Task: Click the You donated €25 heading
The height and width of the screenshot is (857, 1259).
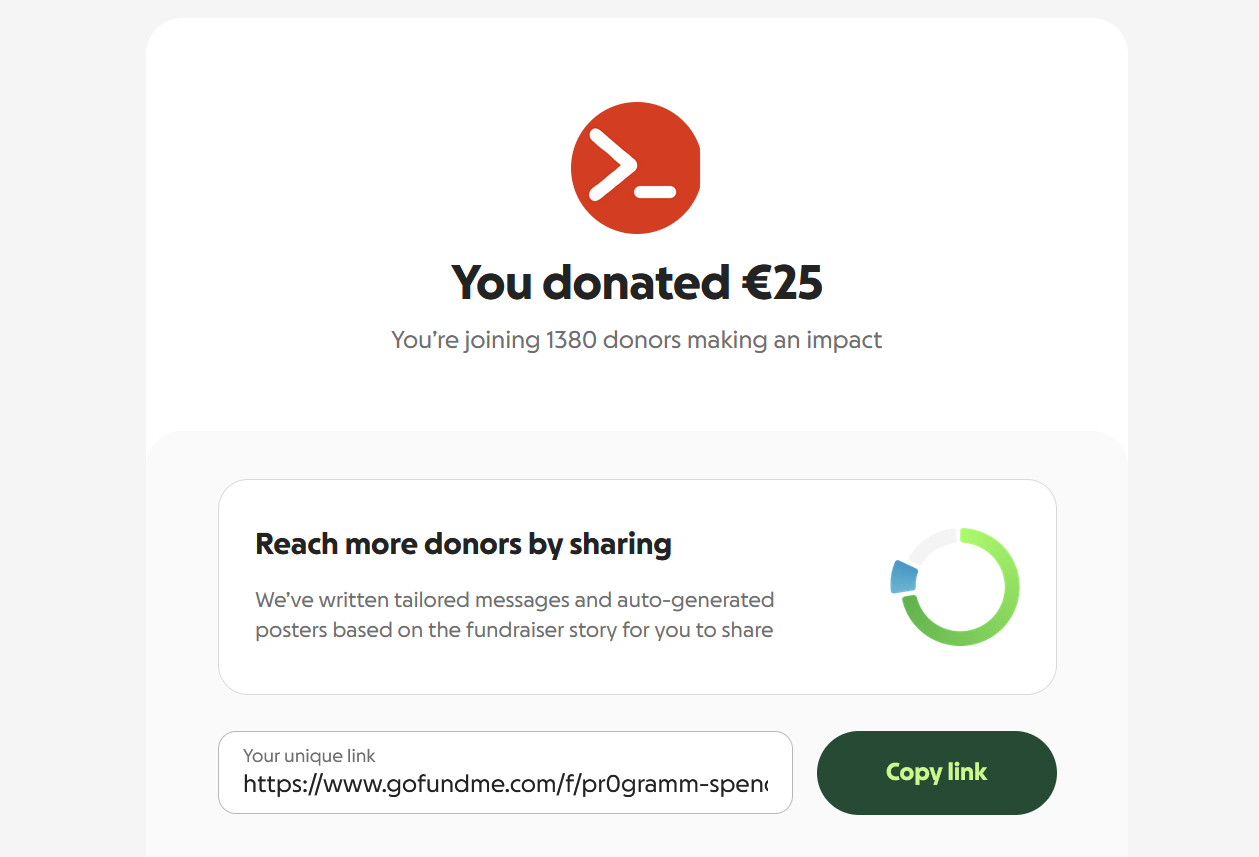Action: (x=637, y=283)
